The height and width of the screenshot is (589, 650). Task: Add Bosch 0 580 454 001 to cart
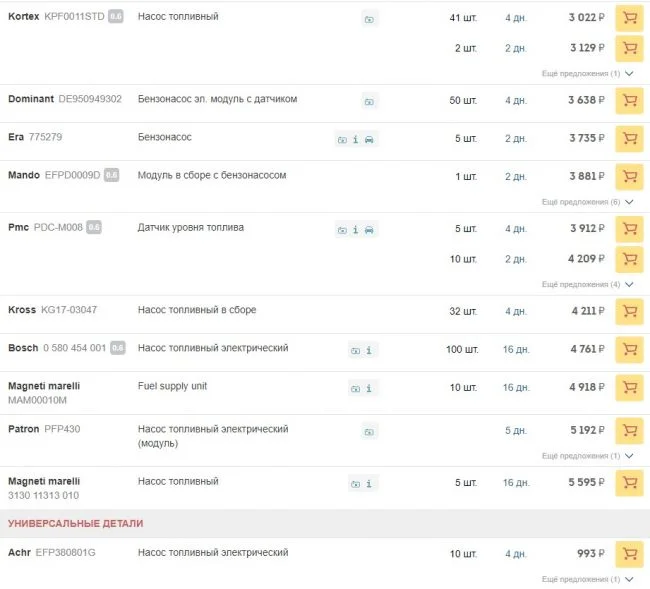[629, 349]
